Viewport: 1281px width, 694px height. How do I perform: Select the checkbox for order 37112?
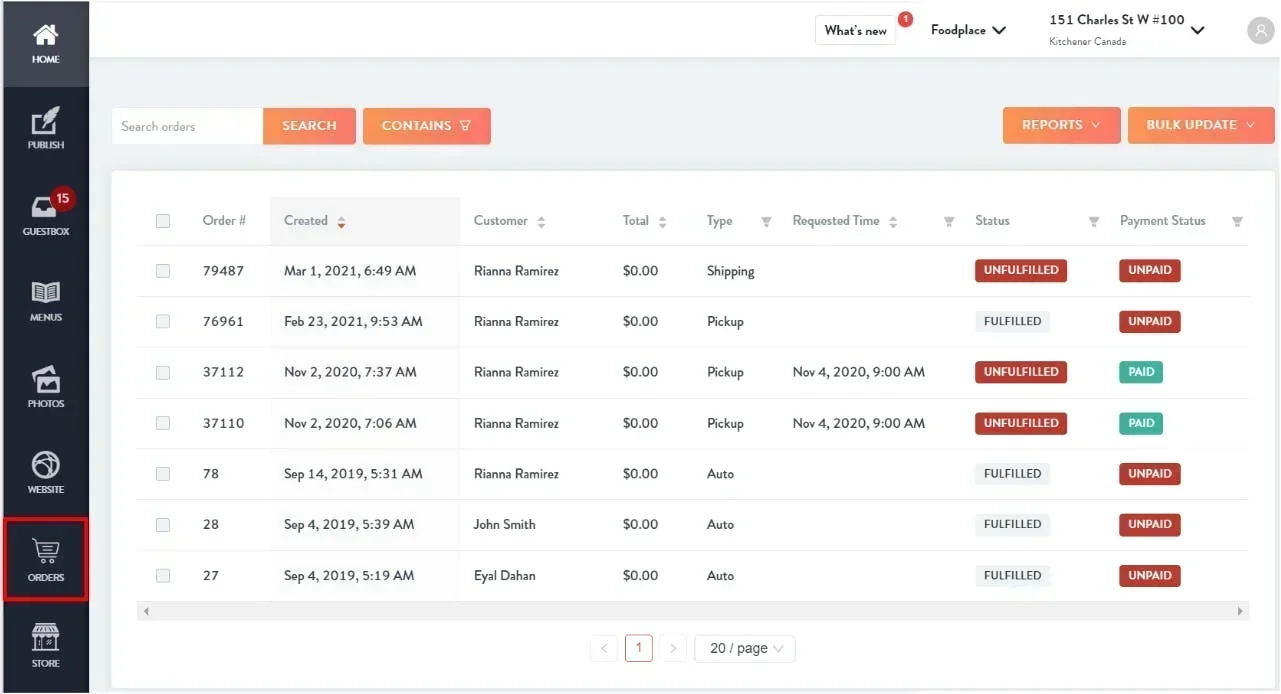(163, 372)
